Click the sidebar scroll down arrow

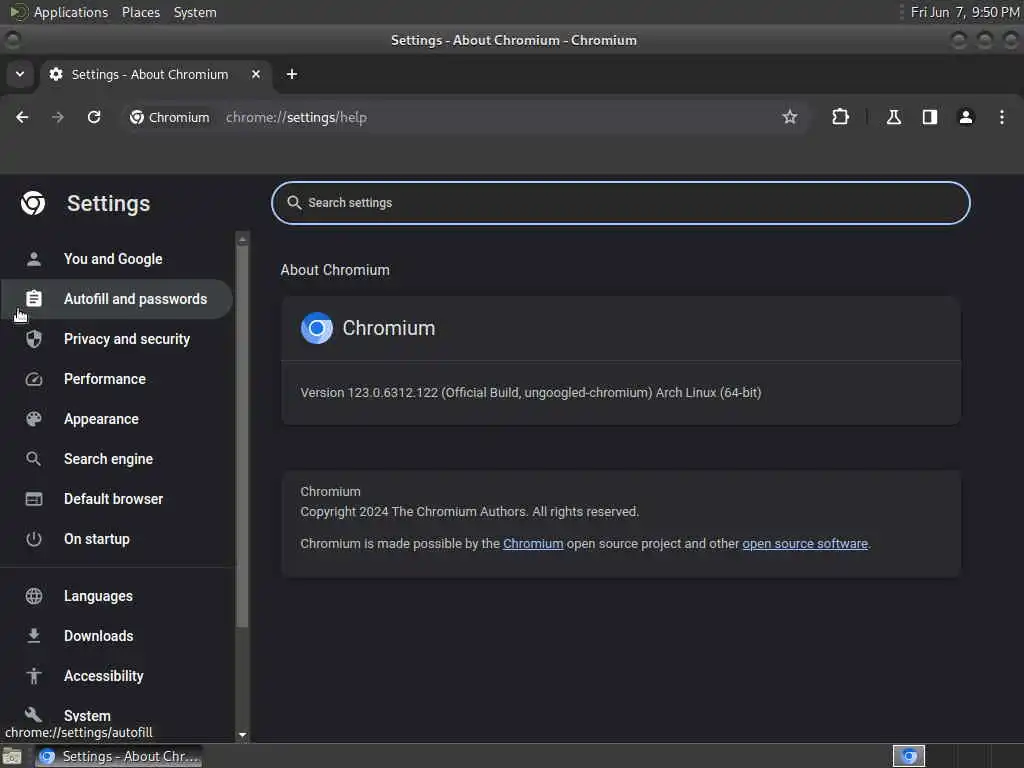point(242,735)
